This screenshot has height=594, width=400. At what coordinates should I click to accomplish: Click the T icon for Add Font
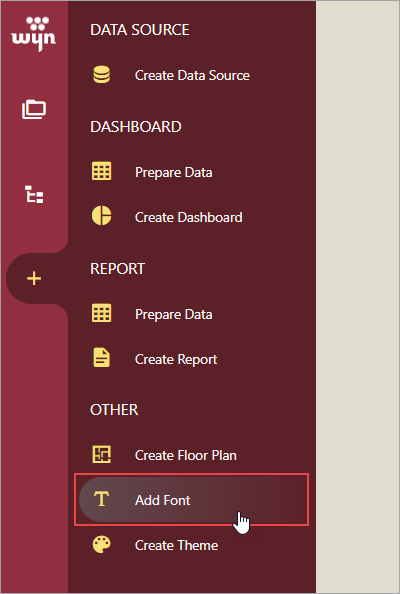tap(102, 499)
